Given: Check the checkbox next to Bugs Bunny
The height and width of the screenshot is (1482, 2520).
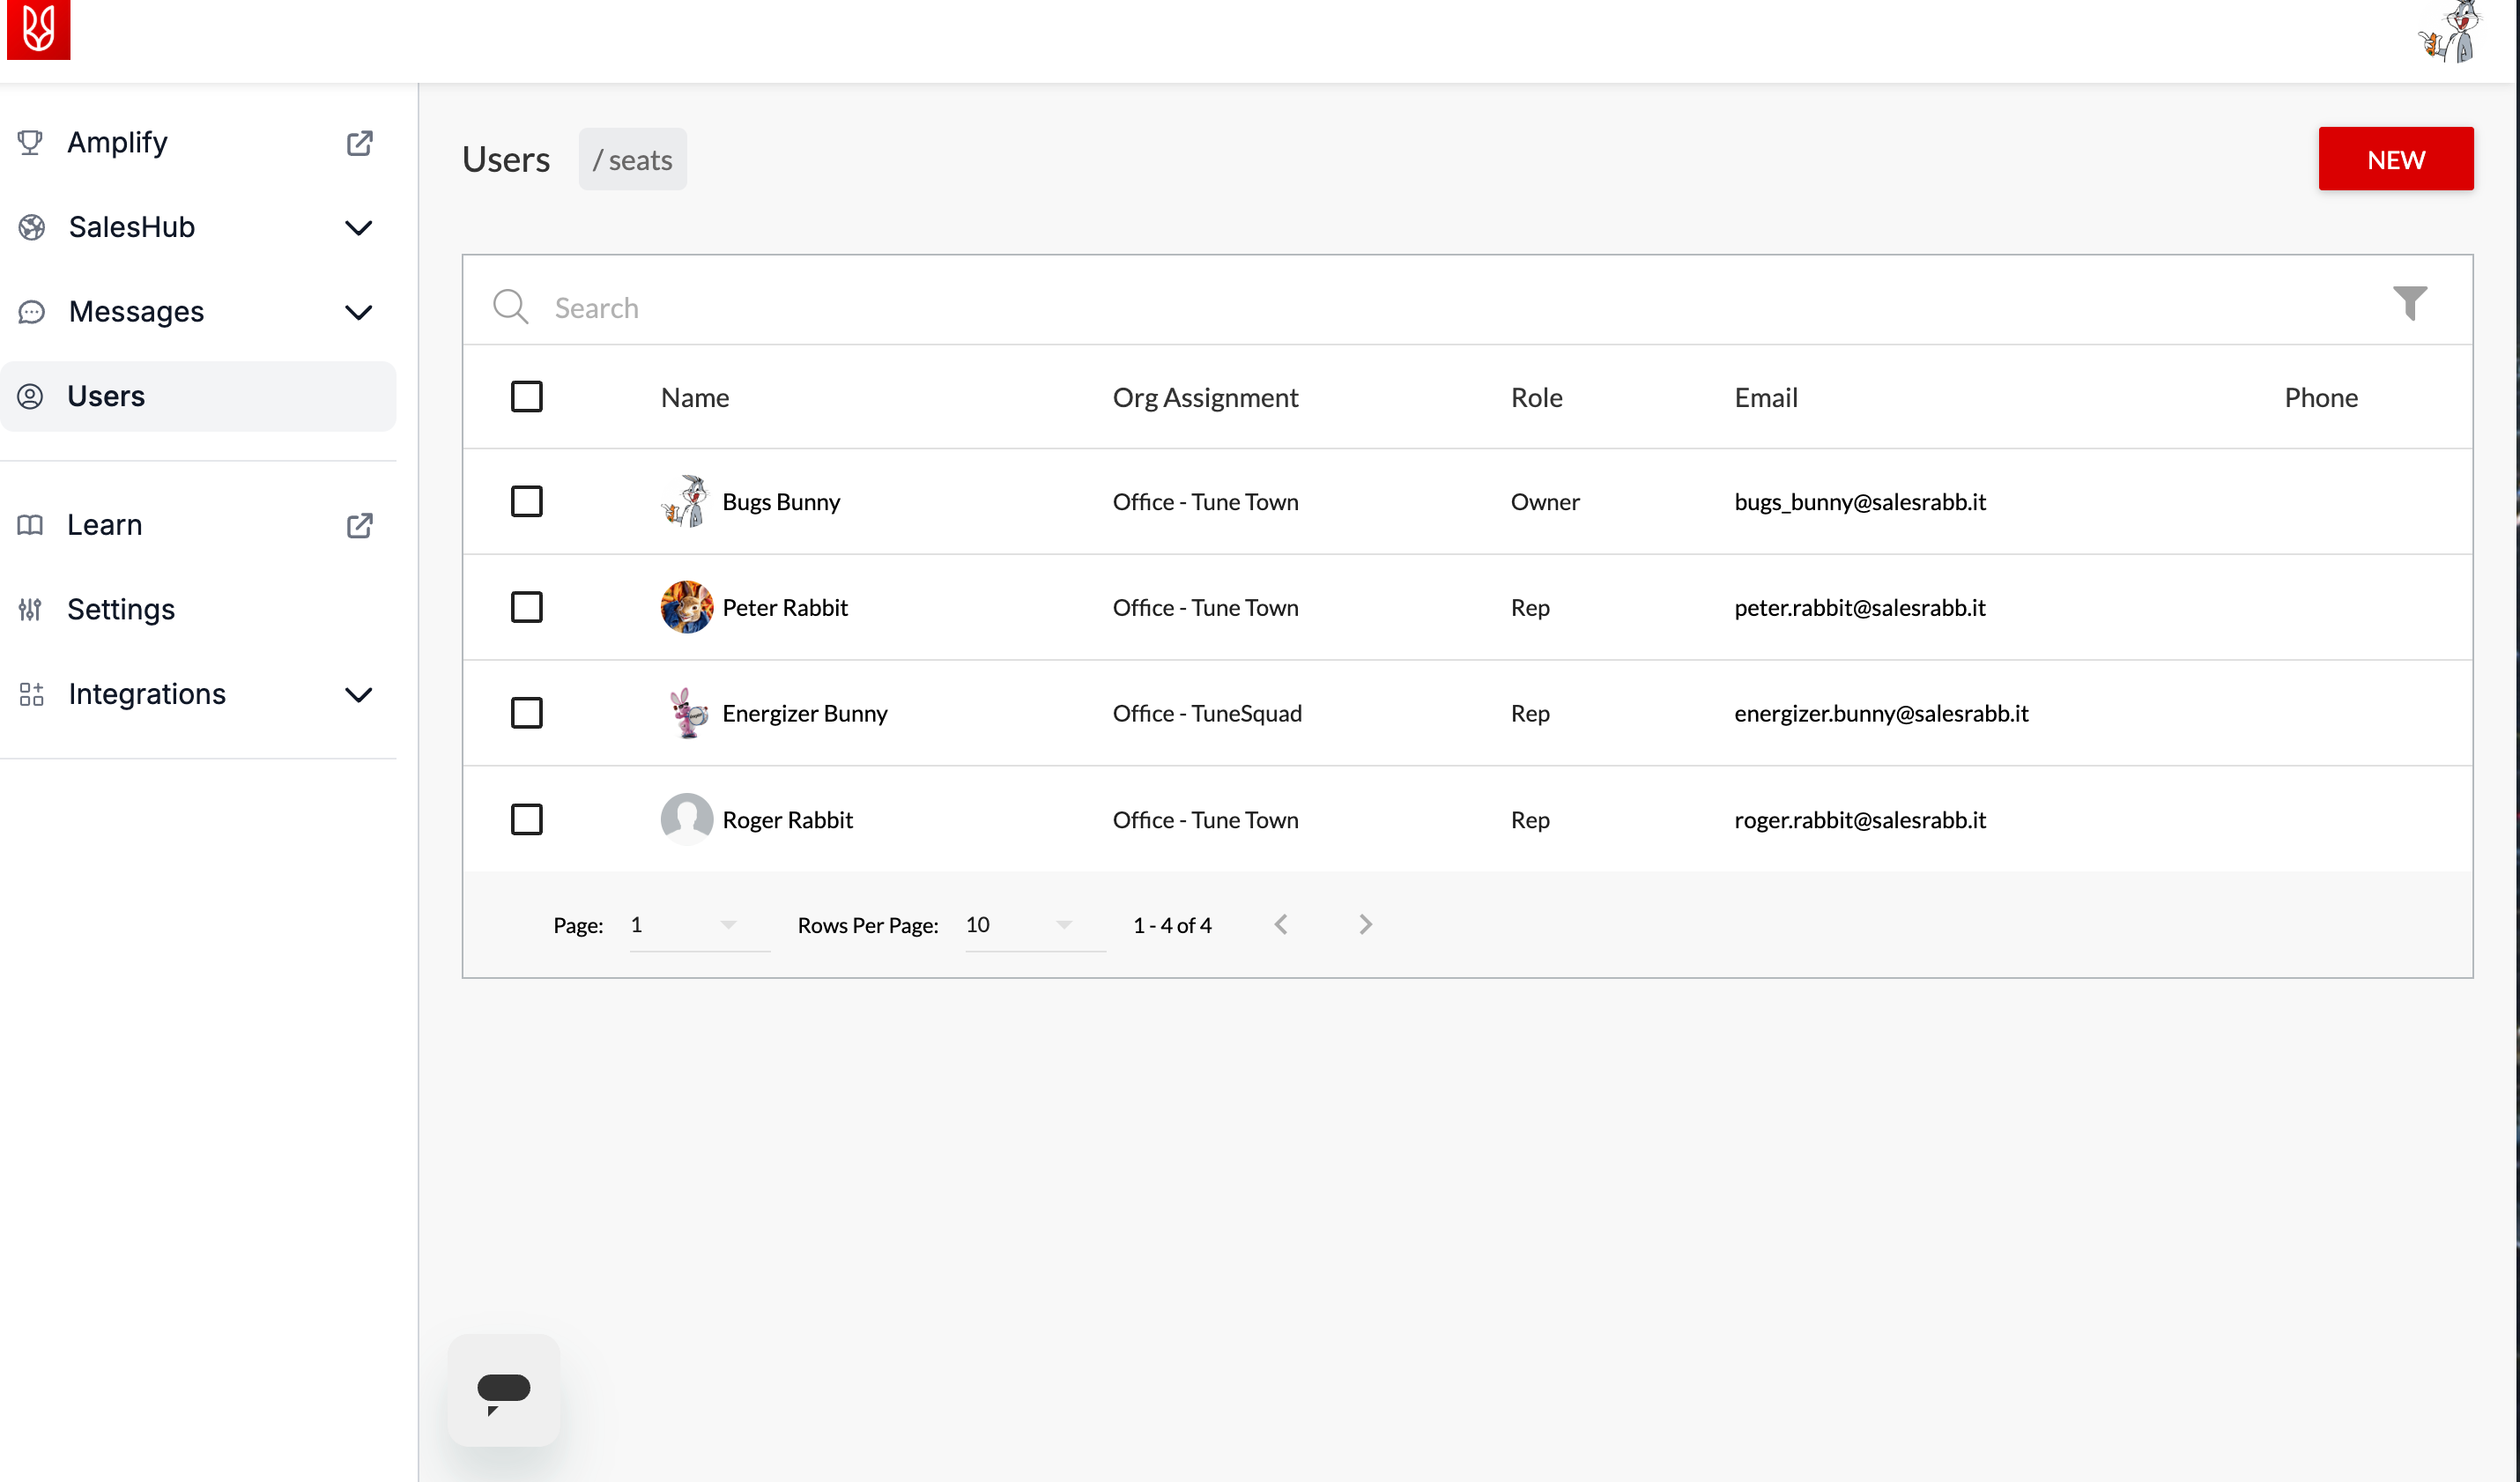Looking at the screenshot, I should 527,501.
